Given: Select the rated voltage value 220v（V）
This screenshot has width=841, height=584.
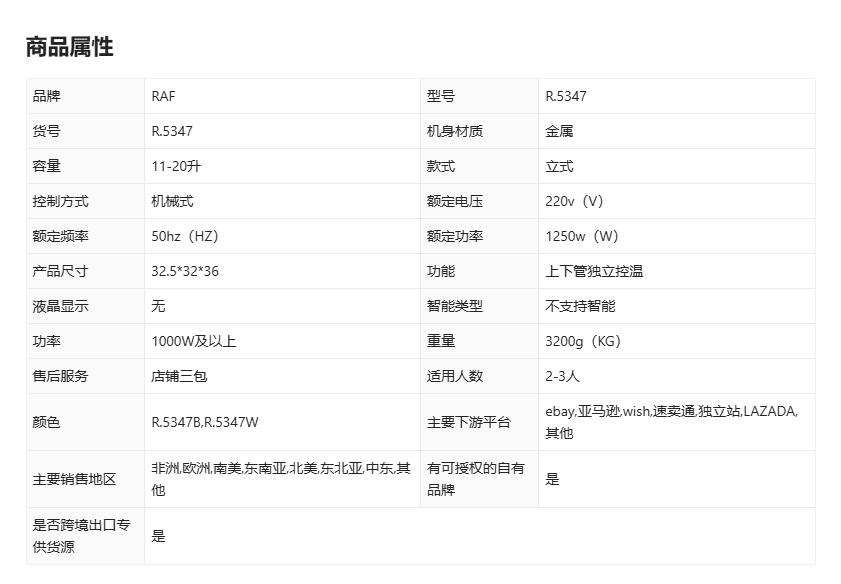Looking at the screenshot, I should pyautogui.click(x=575, y=201).
